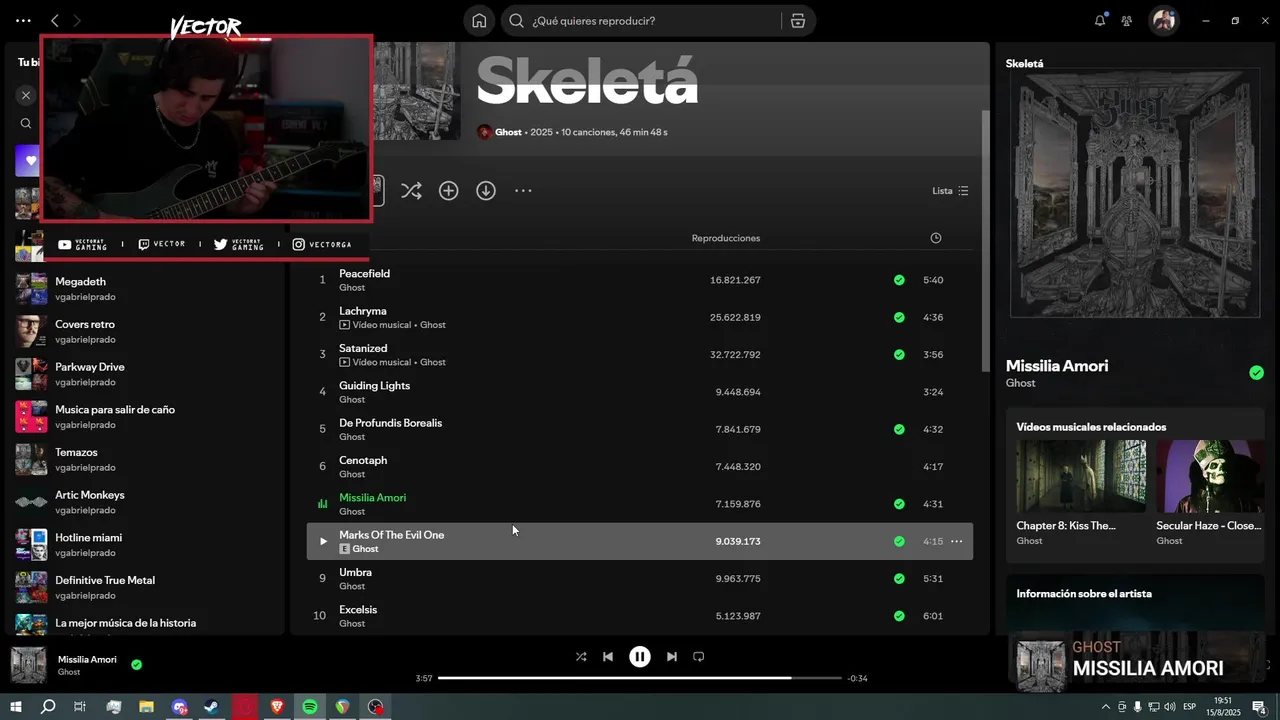The image size is (1280, 720).
Task: Enable shuffle for the Skeletá album
Action: pyautogui.click(x=411, y=190)
